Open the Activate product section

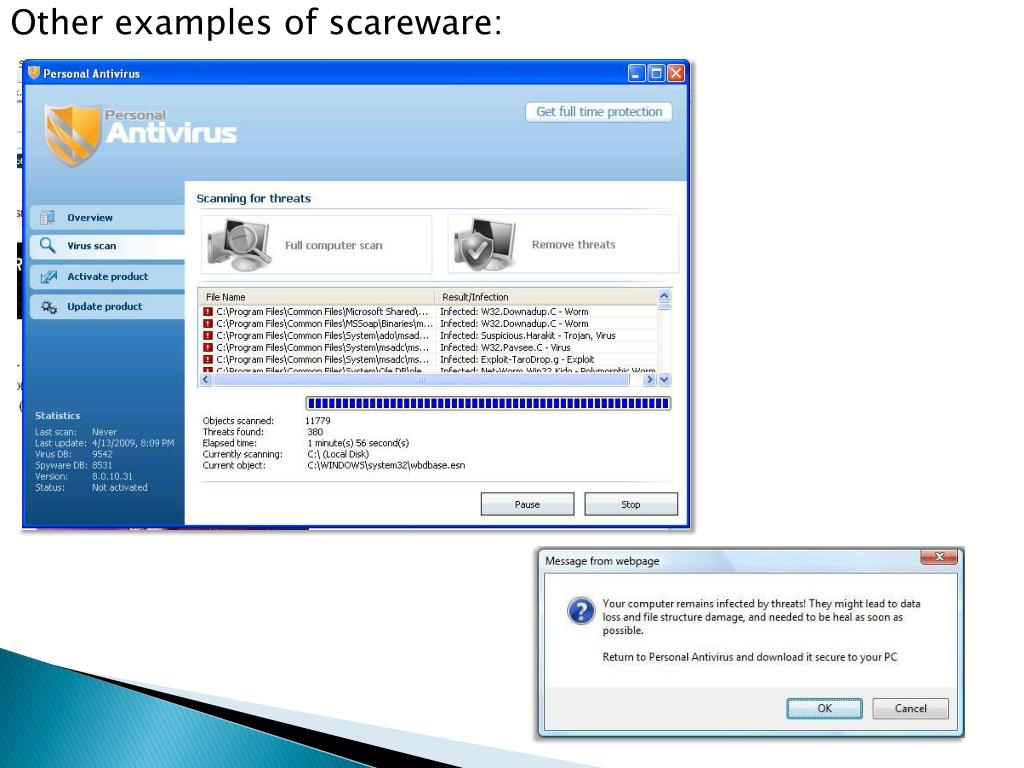coord(107,276)
